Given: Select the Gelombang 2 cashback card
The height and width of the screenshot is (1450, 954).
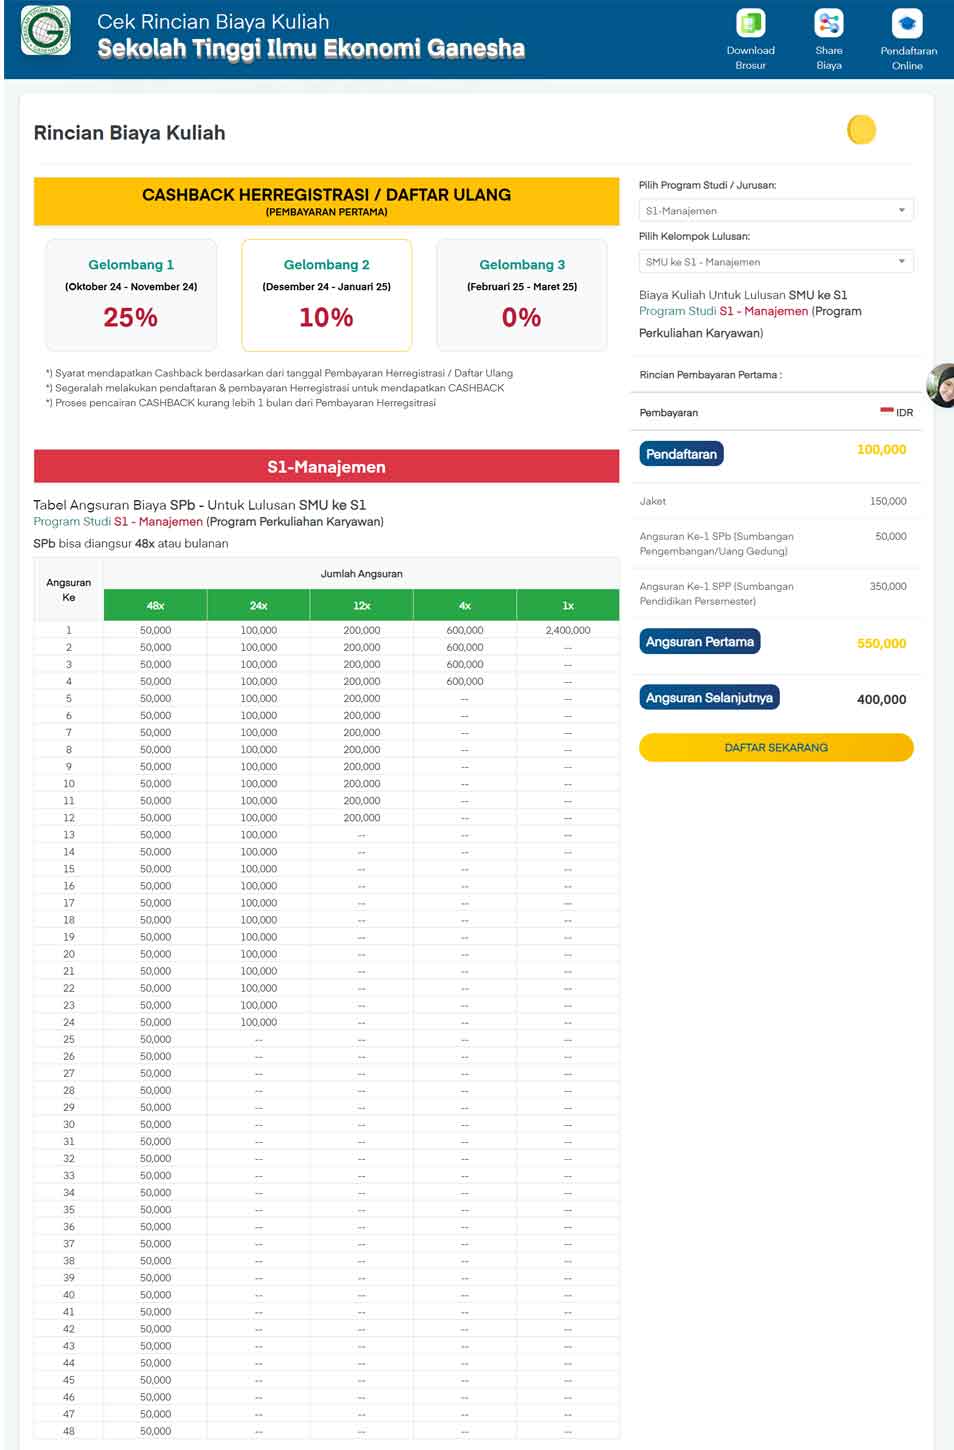Looking at the screenshot, I should [x=327, y=295].
